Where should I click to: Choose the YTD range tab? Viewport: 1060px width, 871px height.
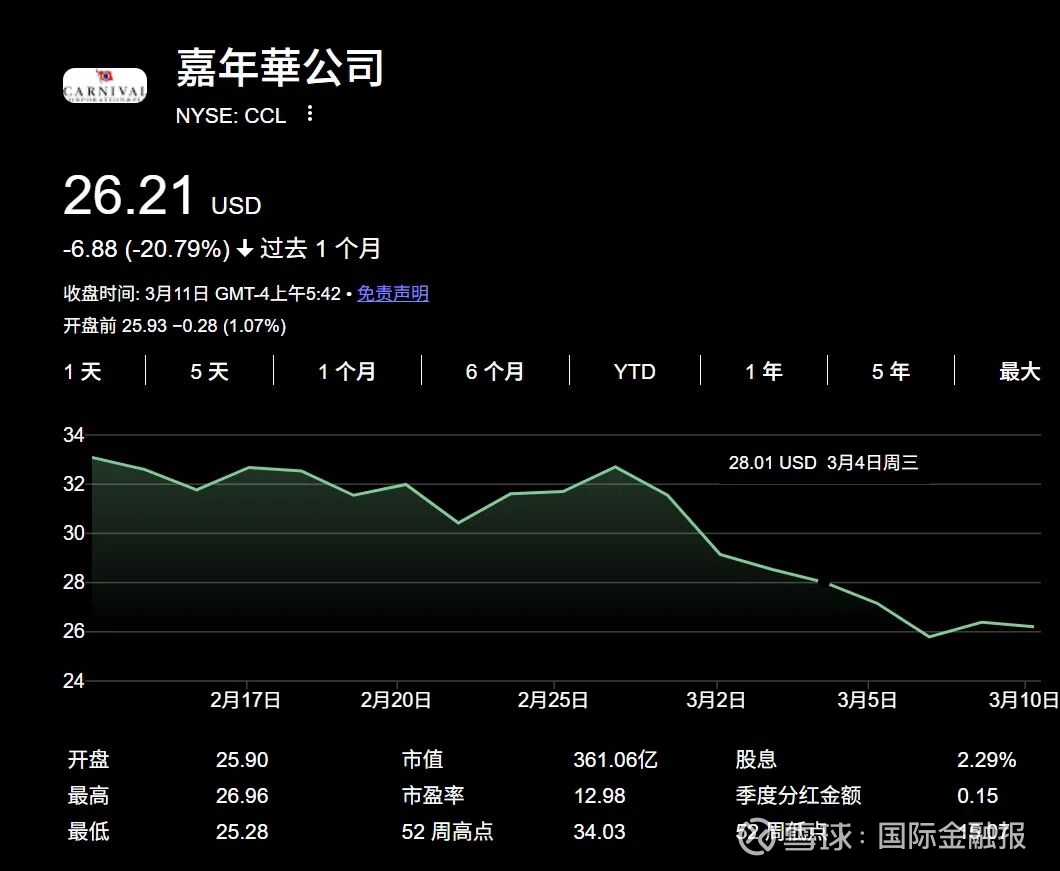pos(634,371)
